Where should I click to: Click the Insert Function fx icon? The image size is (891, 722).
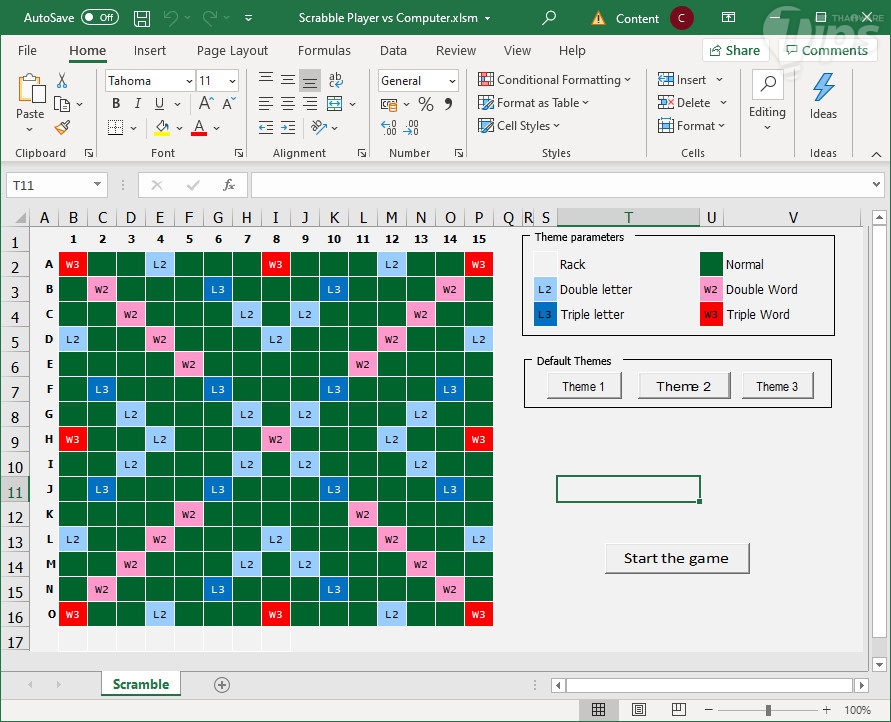229,185
